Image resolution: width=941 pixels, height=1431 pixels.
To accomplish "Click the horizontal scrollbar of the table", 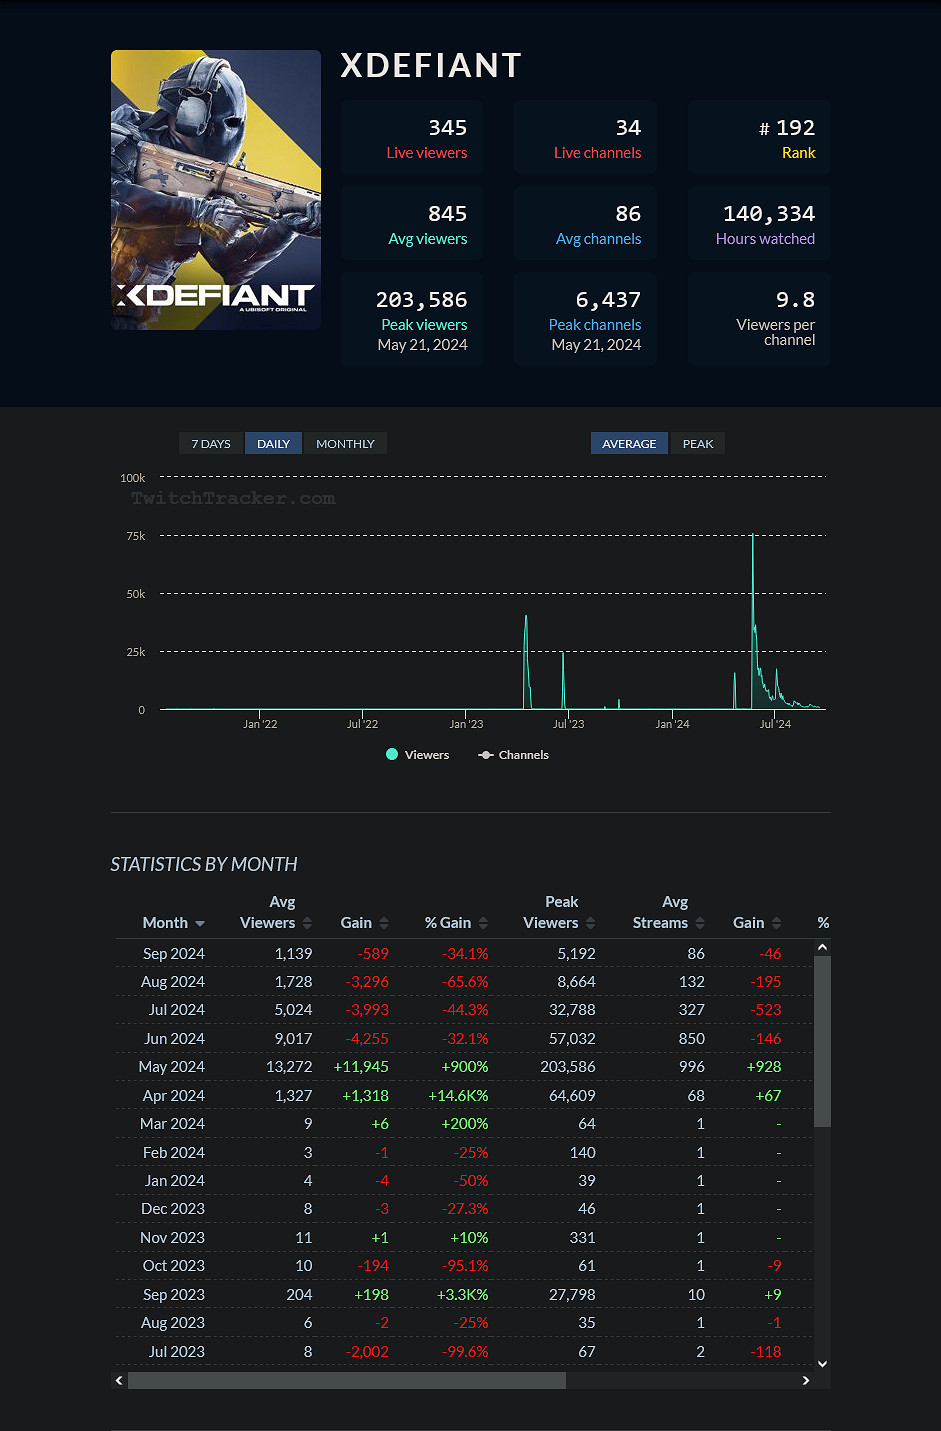I will pyautogui.click(x=346, y=1380).
